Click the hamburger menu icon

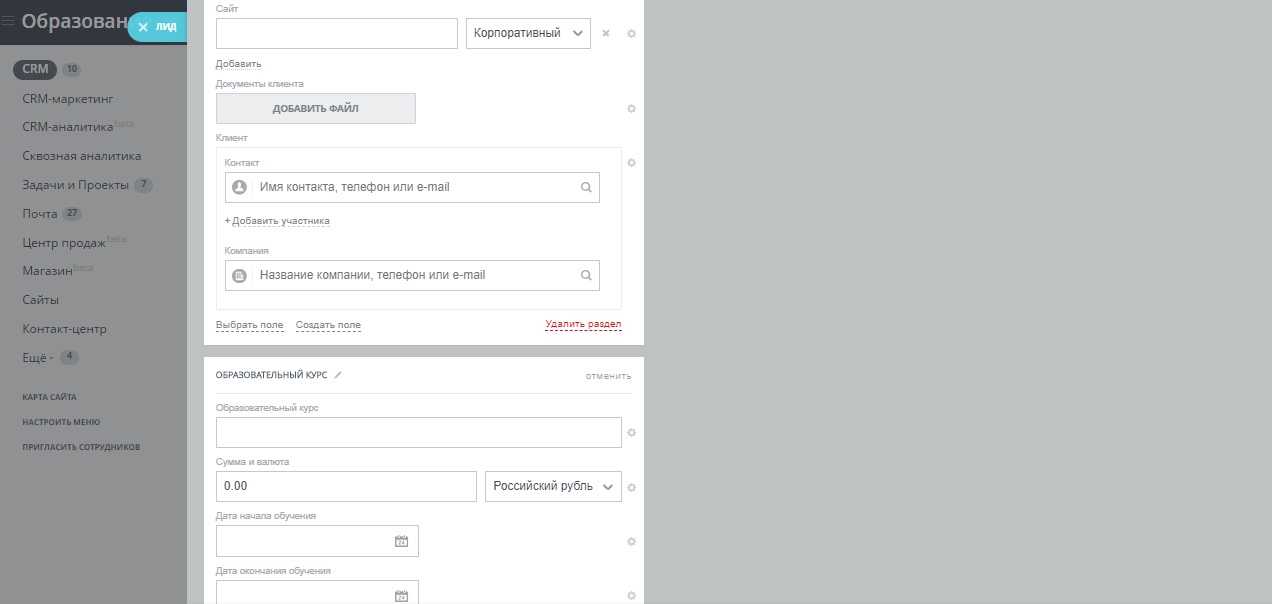pos(8,21)
